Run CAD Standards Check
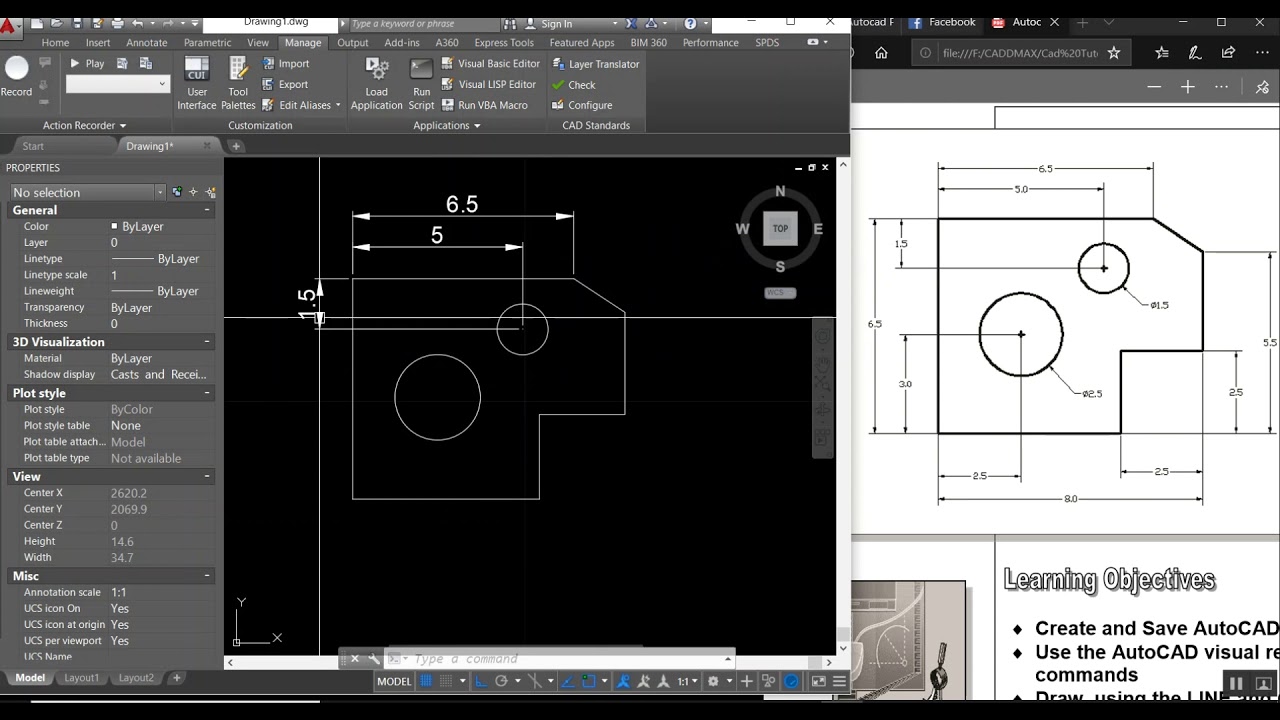 tap(574, 85)
